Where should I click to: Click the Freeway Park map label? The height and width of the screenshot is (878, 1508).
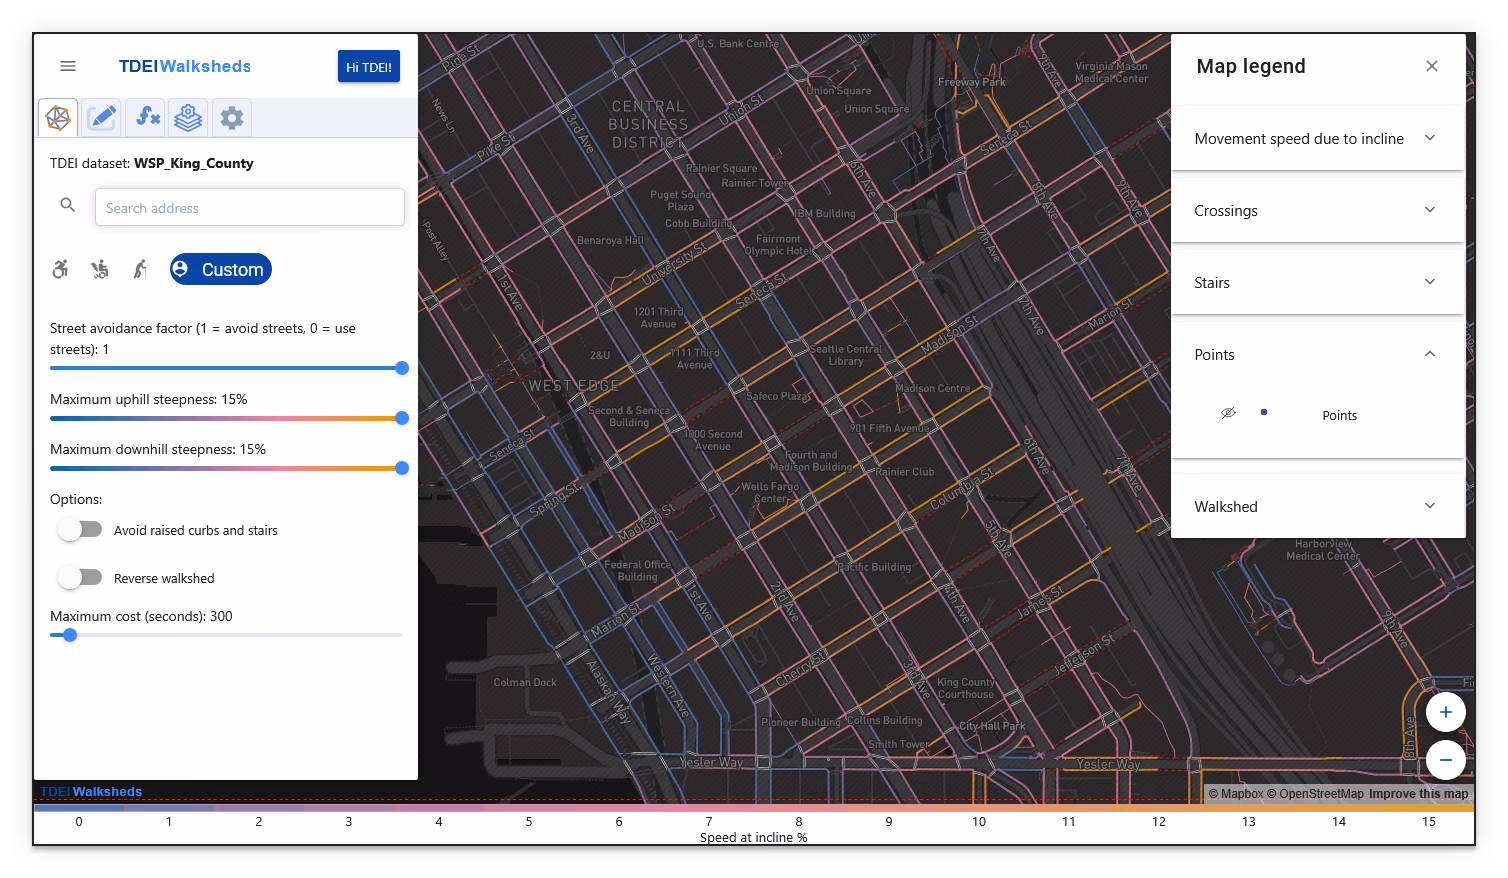pyautogui.click(x=971, y=82)
